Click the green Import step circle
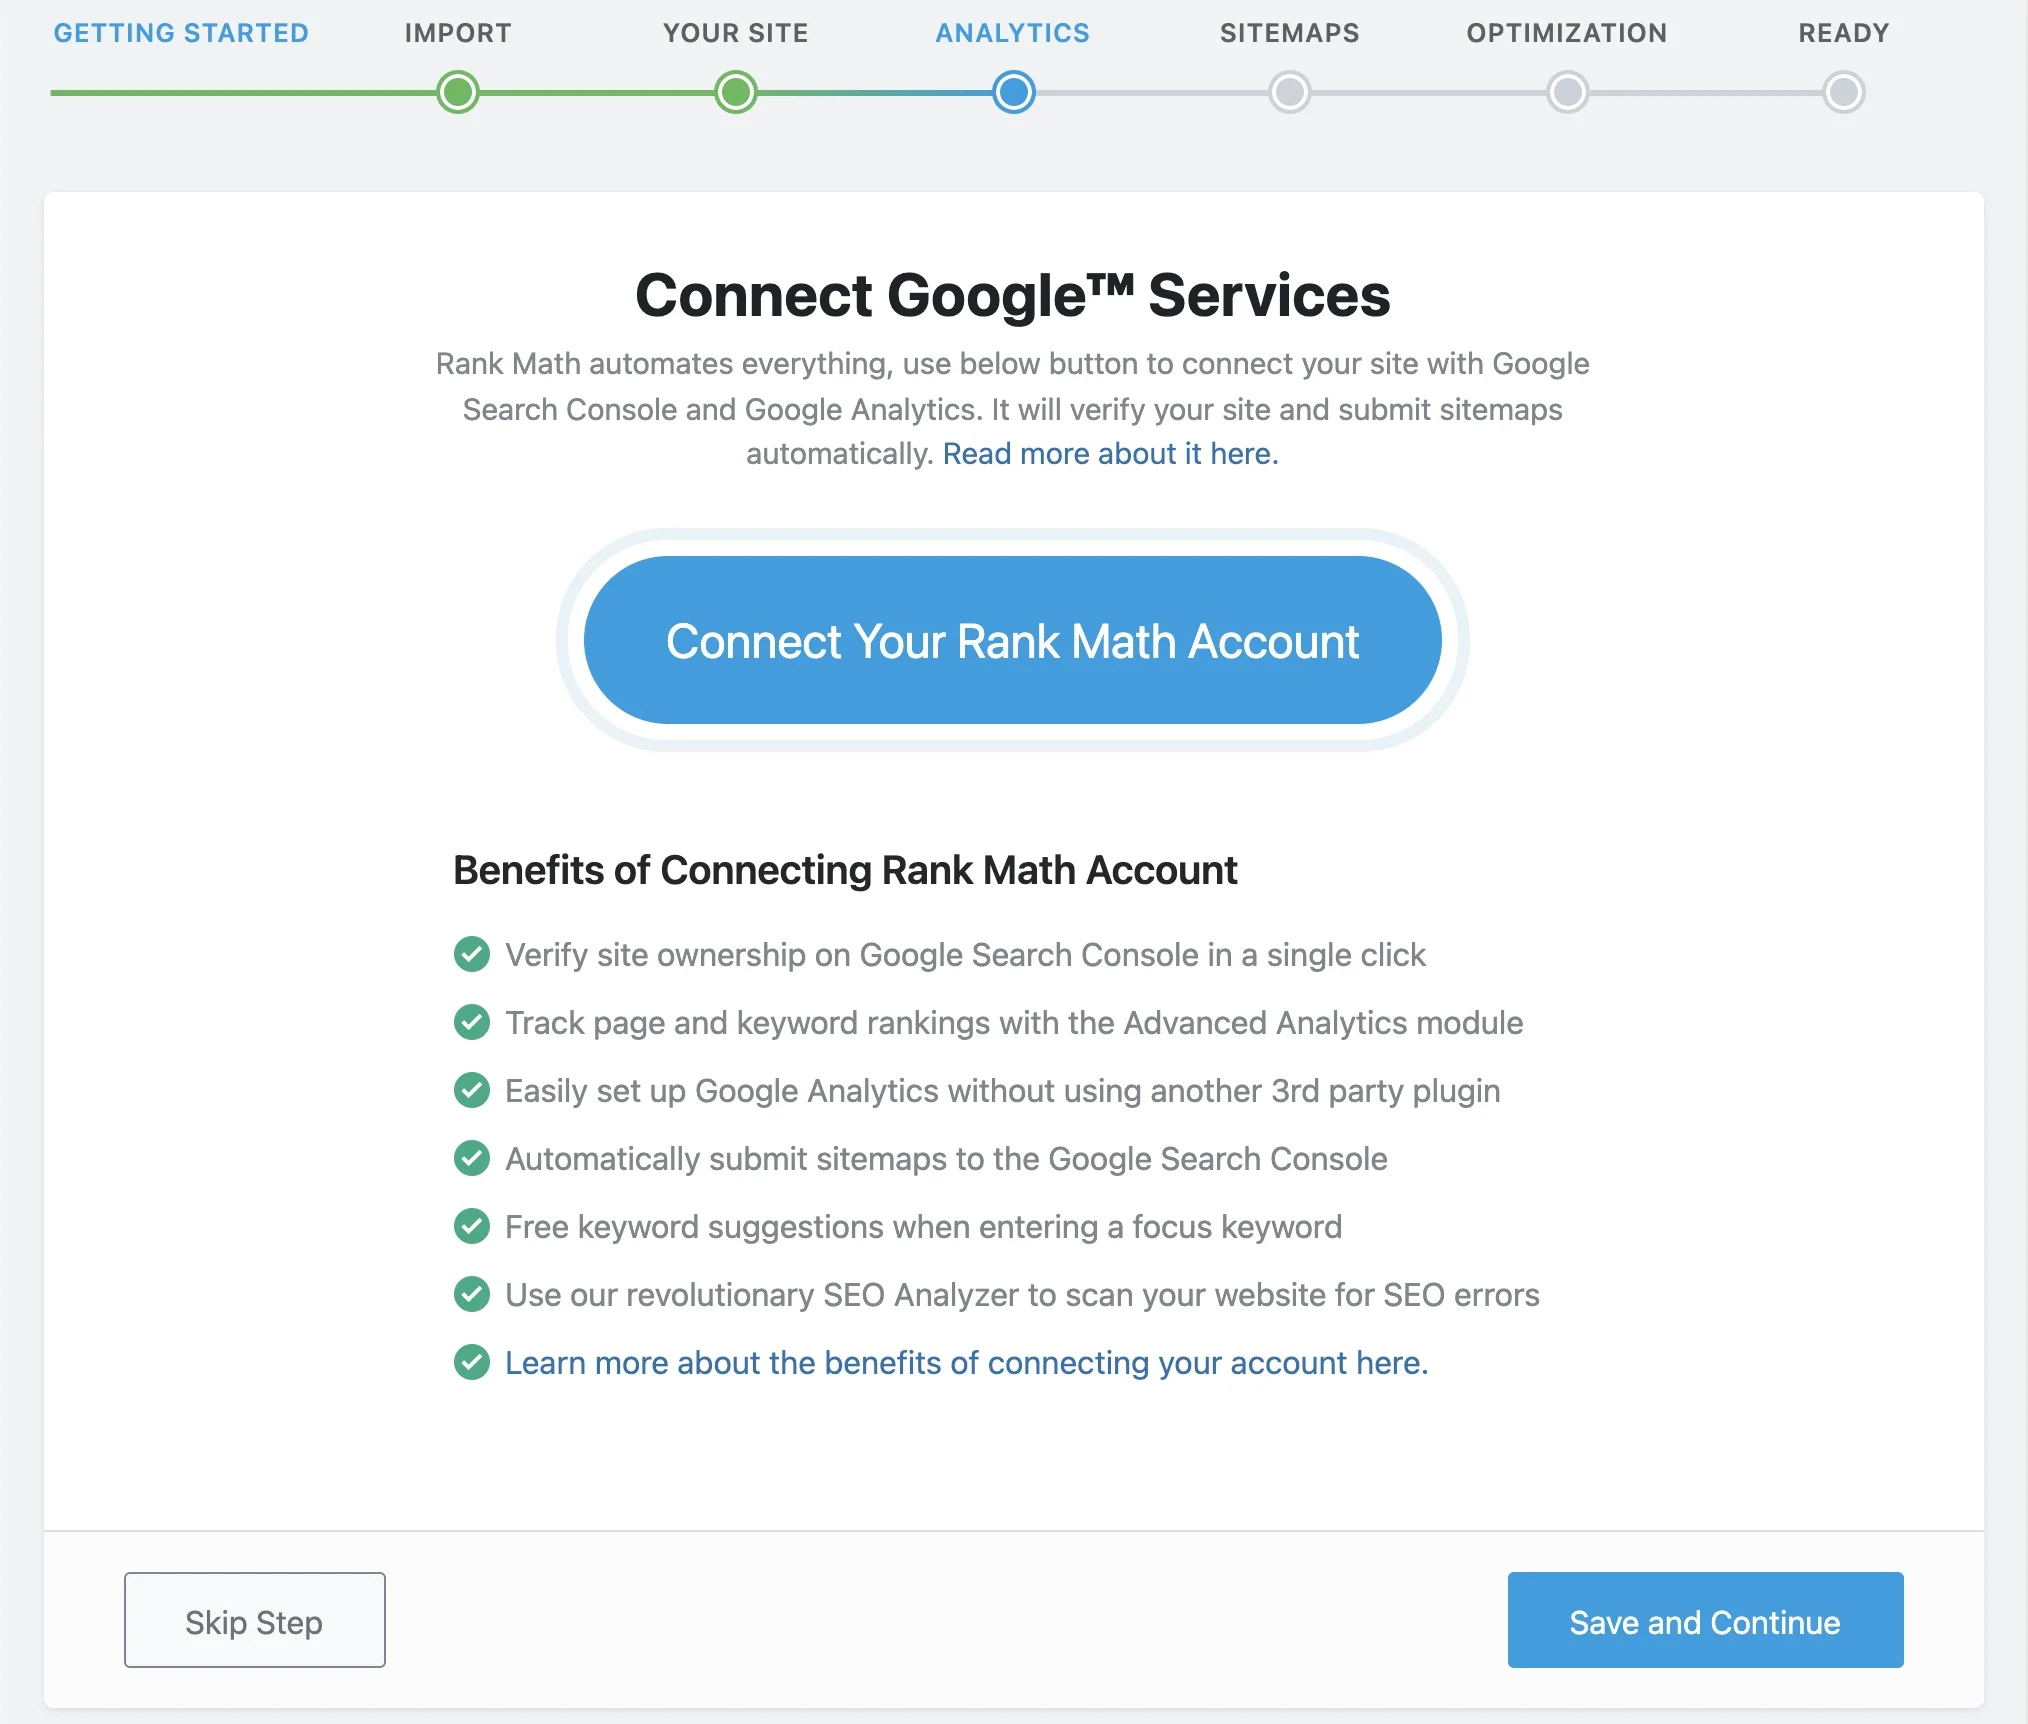This screenshot has width=2028, height=1724. coord(458,93)
